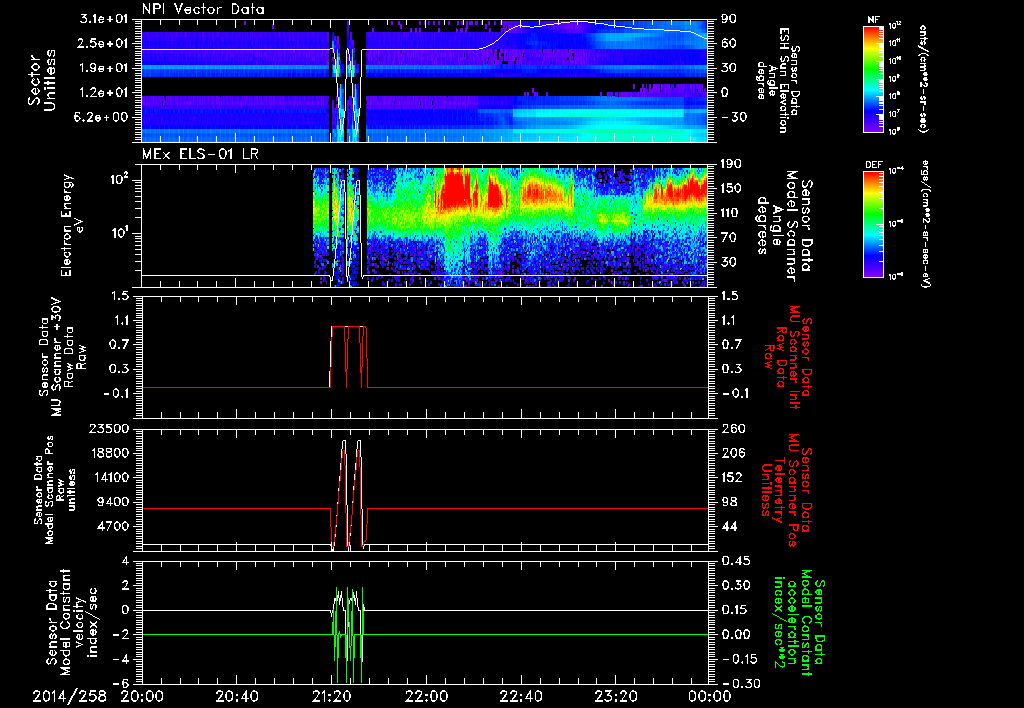Click the green "Model Constant acceleration" label
Image resolution: width=1024 pixels, height=708 pixels.
point(797,623)
